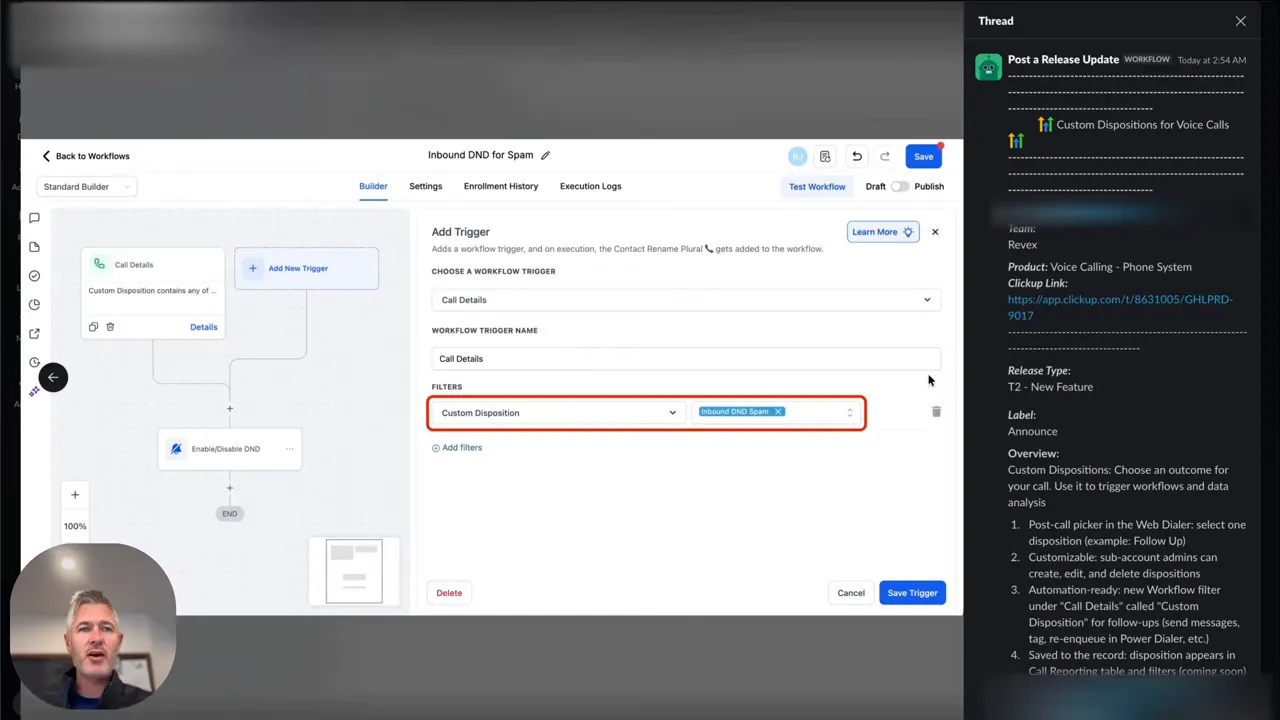Image resolution: width=1280 pixels, height=720 pixels.
Task: Rename workflow using the pencil icon
Action: [x=545, y=155]
